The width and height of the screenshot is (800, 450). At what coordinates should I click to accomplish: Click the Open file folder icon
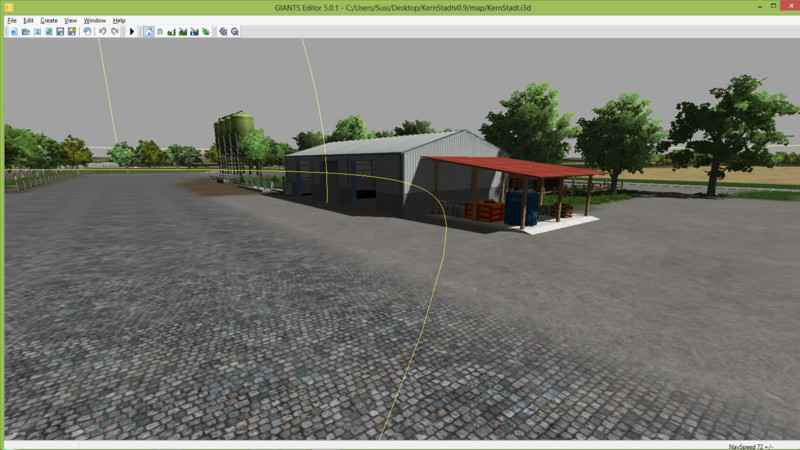pyautogui.click(x=25, y=31)
